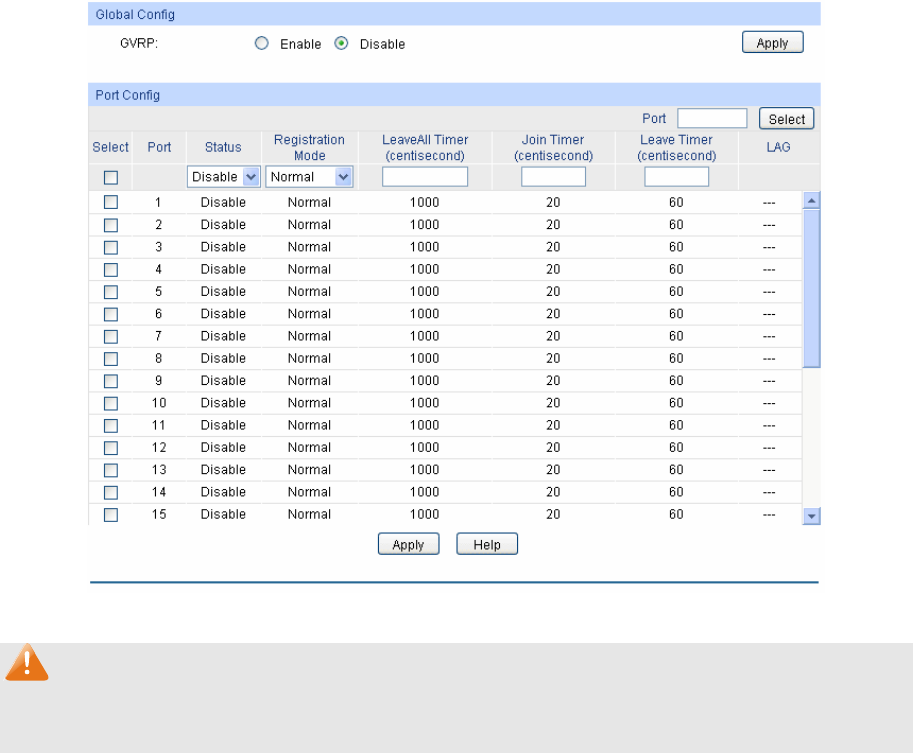Check the box for port 5
This screenshot has height=753, width=913.
111,292
